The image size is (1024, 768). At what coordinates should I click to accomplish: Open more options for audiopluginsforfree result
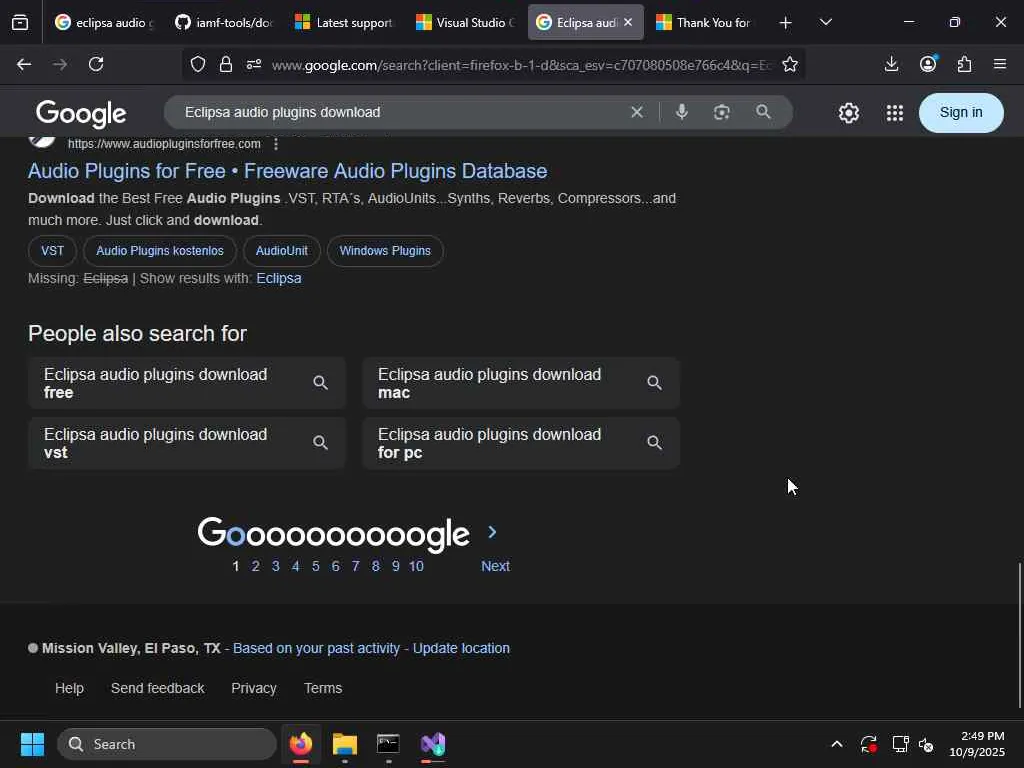pos(276,144)
